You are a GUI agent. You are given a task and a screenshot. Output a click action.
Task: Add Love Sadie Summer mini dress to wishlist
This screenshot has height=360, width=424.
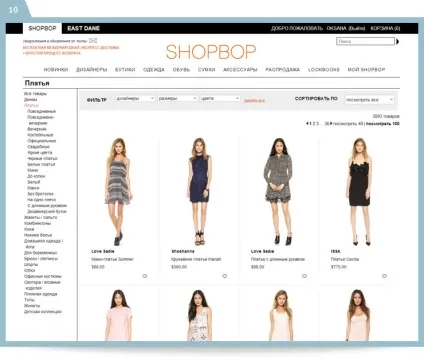145,276
